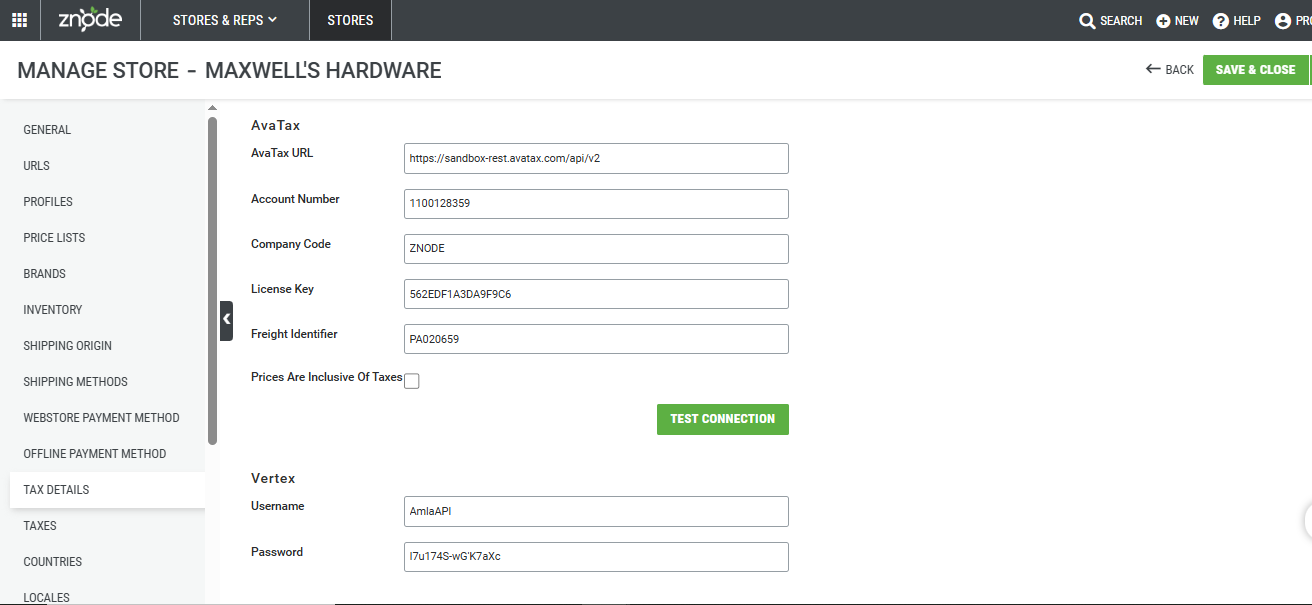Click the Company Code input field
This screenshot has width=1312, height=605.
pos(596,249)
